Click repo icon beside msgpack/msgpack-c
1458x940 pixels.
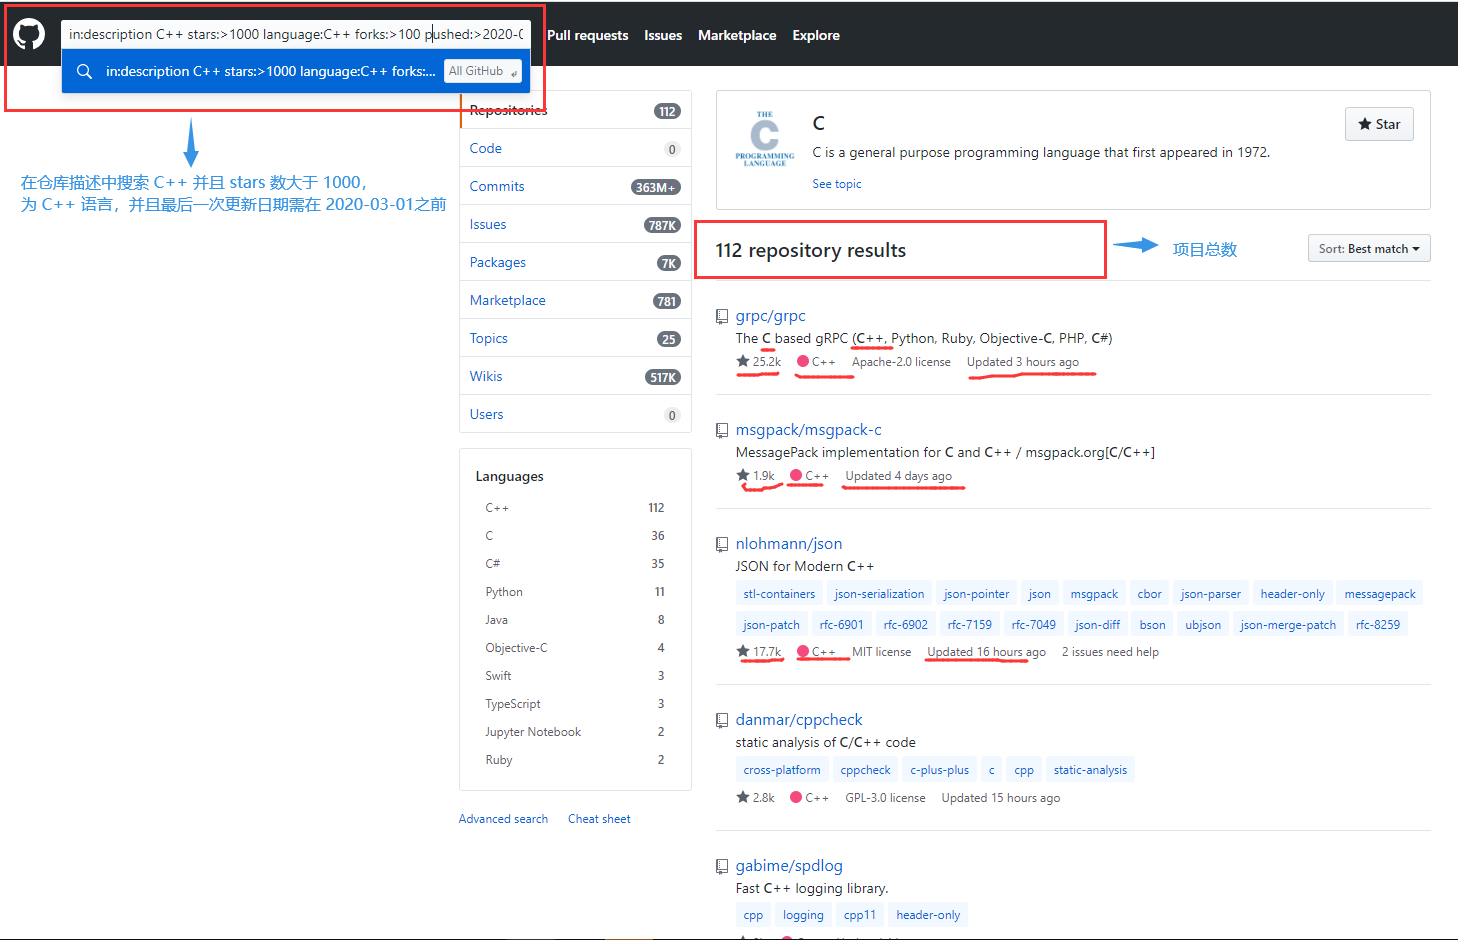tap(722, 430)
